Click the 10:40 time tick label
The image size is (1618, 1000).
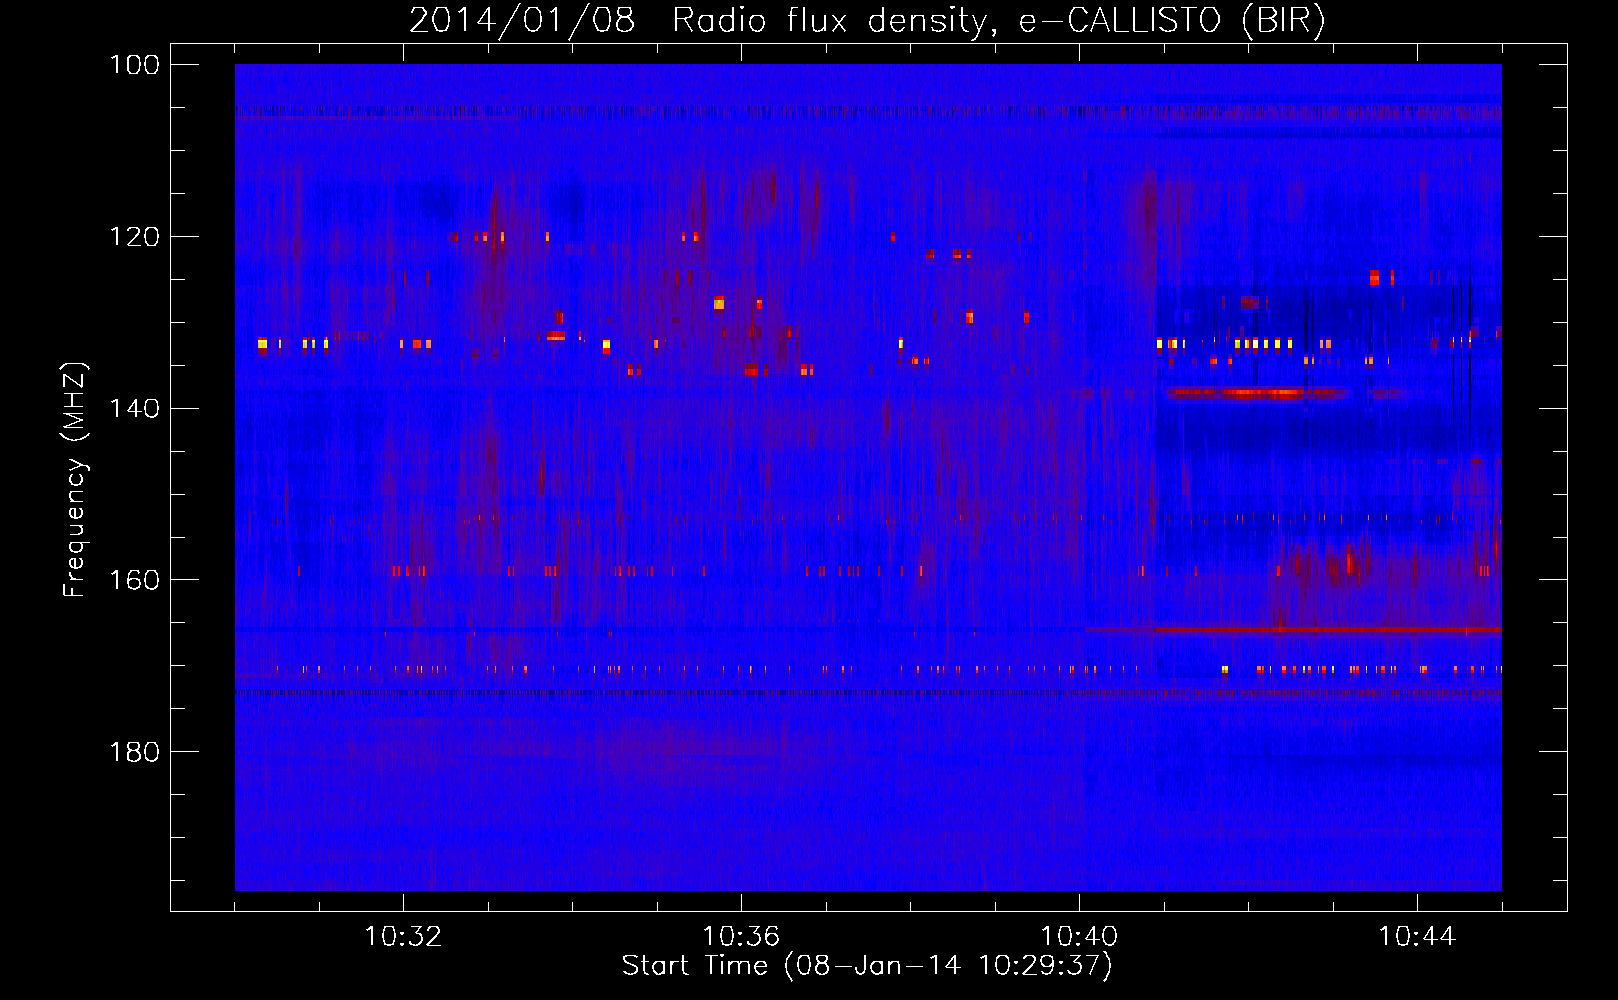point(1079,937)
